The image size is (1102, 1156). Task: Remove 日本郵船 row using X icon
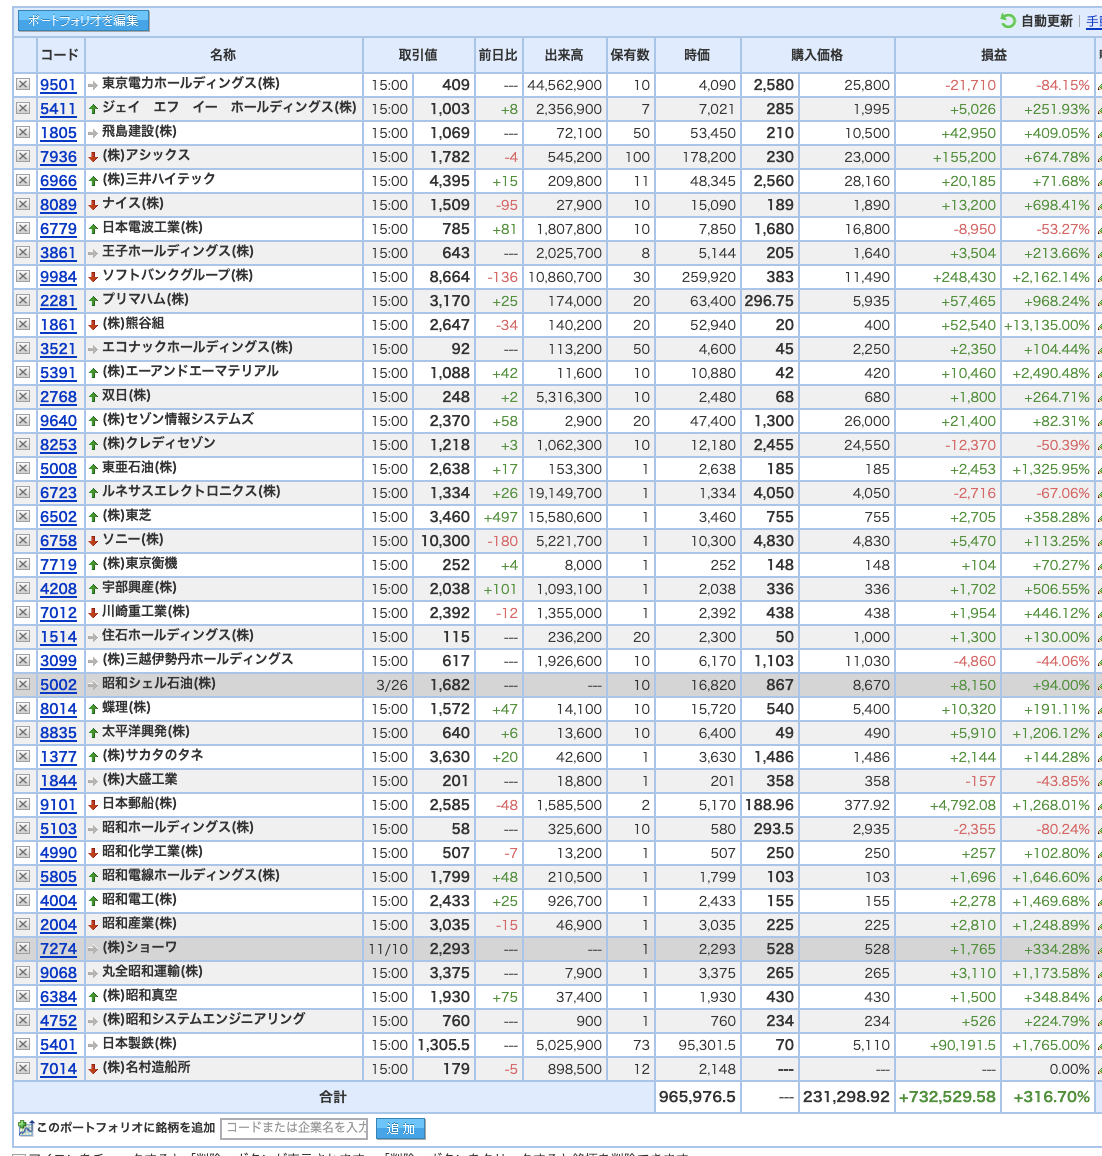(23, 805)
